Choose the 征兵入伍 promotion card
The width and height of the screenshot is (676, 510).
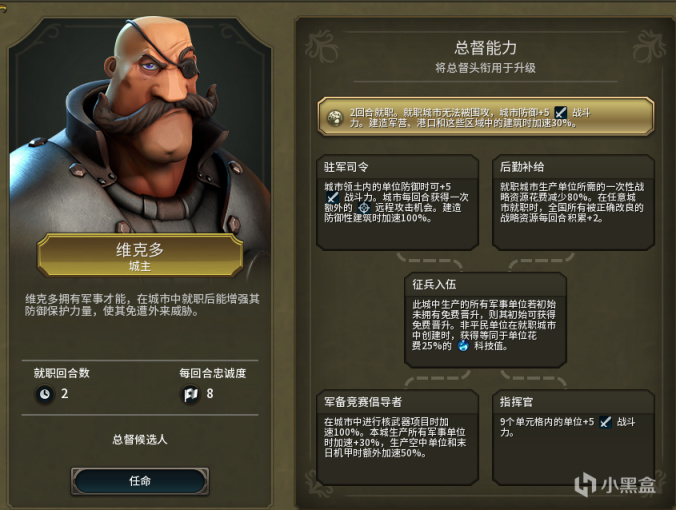[485, 320]
